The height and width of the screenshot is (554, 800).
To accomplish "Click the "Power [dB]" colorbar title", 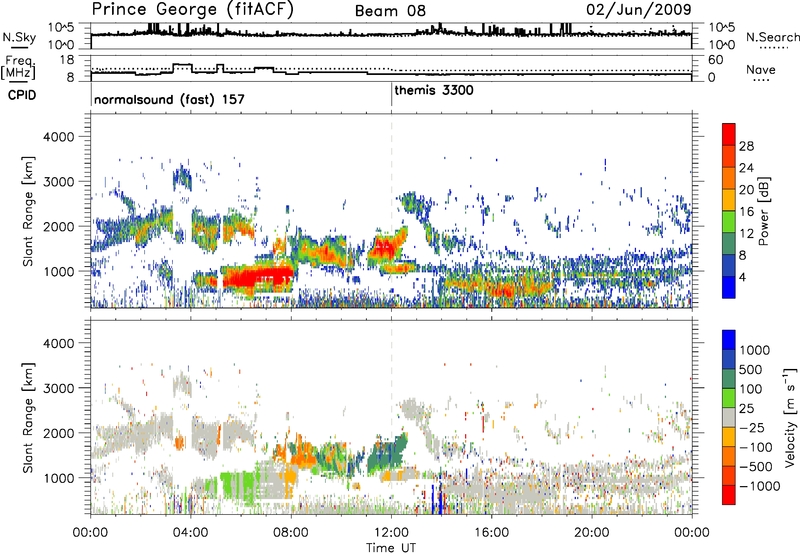I will click(x=763, y=211).
